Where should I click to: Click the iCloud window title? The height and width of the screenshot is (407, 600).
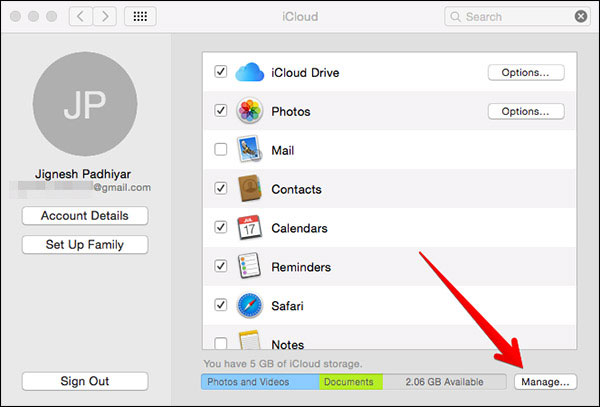tap(300, 16)
